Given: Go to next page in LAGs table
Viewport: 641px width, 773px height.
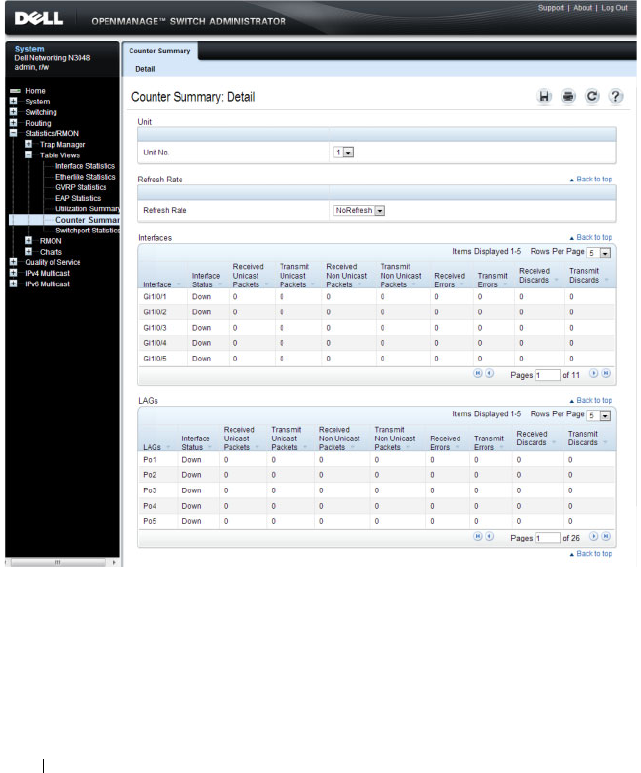Looking at the screenshot, I should pyautogui.click(x=594, y=536).
